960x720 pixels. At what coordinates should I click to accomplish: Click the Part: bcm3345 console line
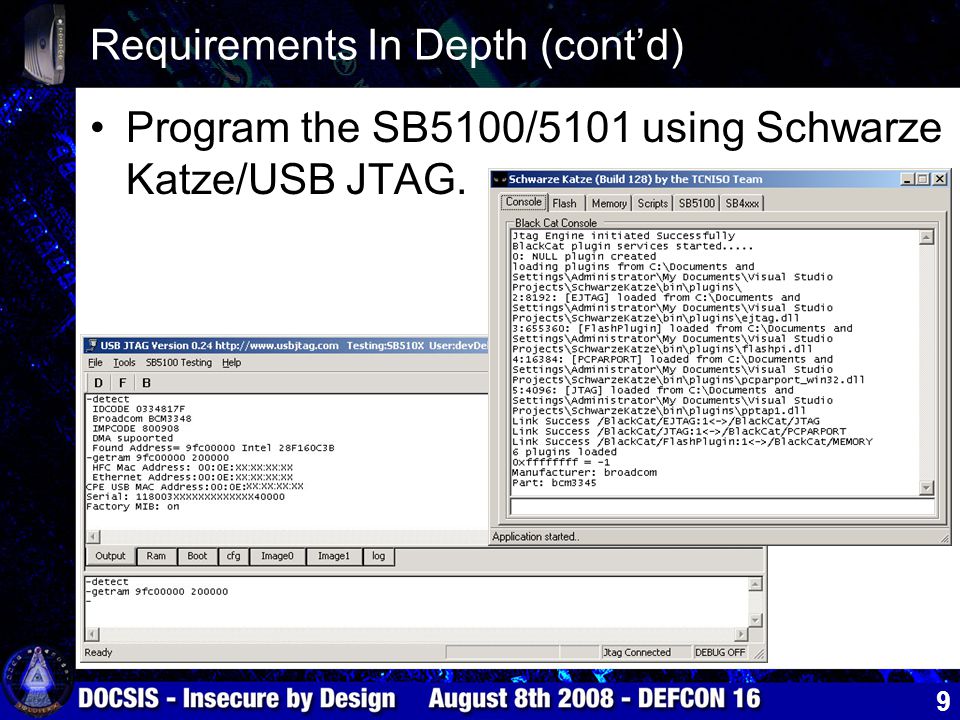(x=554, y=483)
